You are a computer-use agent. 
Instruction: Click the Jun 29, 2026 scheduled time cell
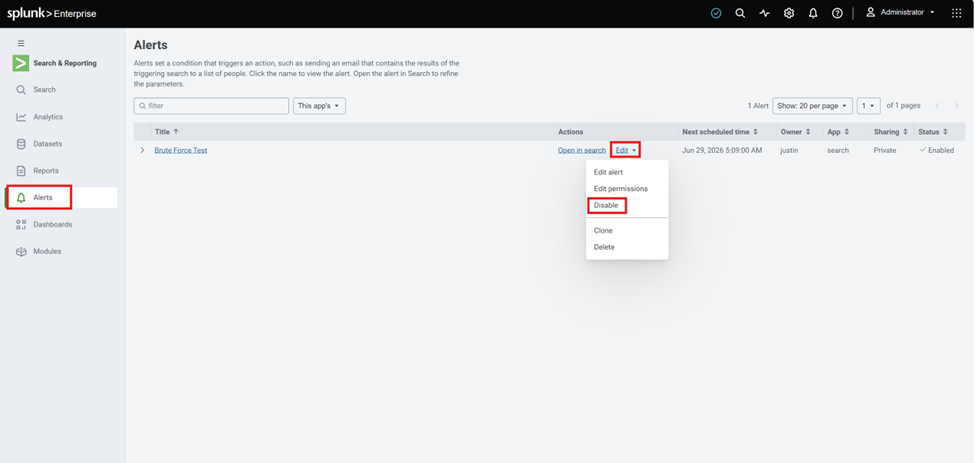pyautogui.click(x=722, y=150)
